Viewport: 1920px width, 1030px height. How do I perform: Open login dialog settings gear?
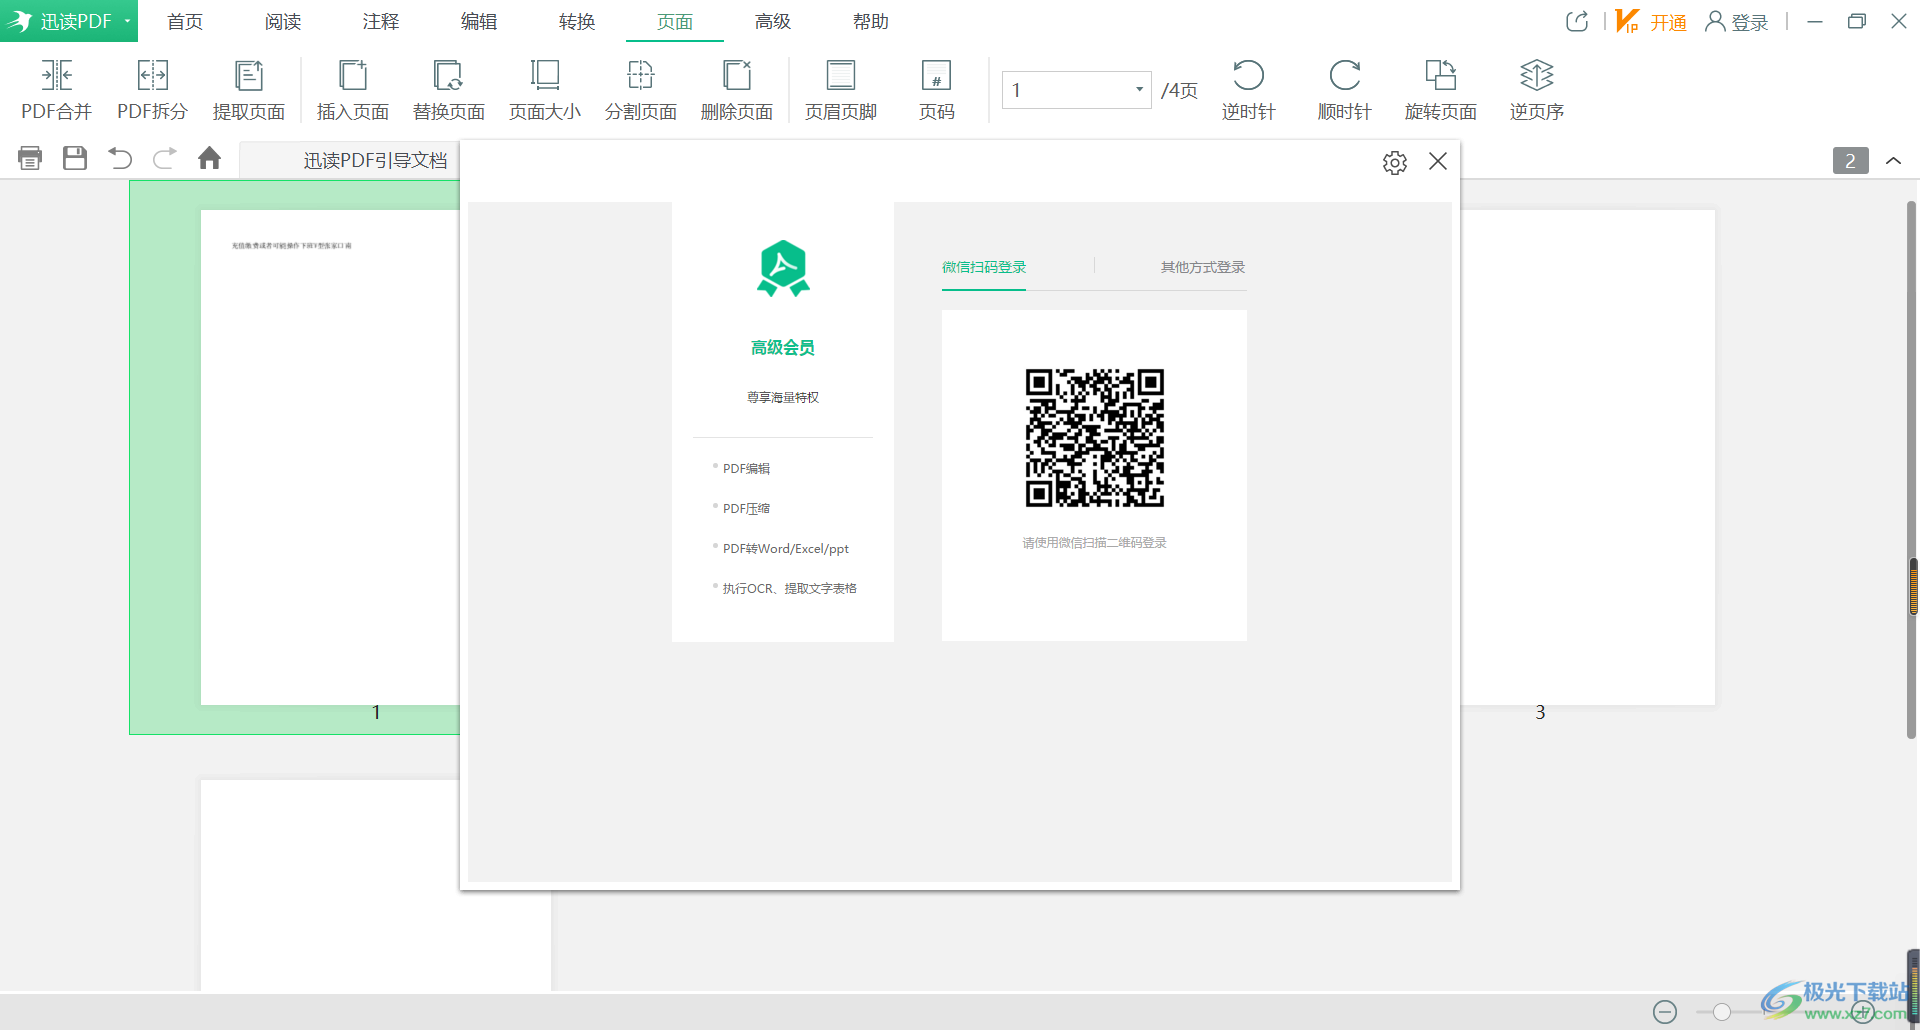click(1395, 162)
